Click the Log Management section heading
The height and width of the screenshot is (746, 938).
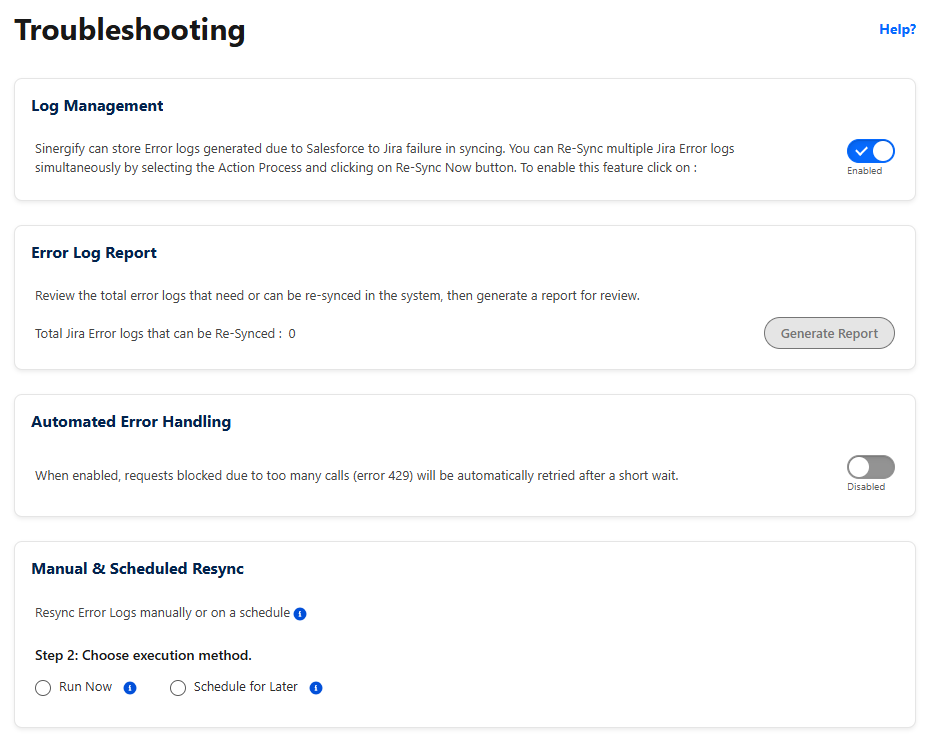97,106
